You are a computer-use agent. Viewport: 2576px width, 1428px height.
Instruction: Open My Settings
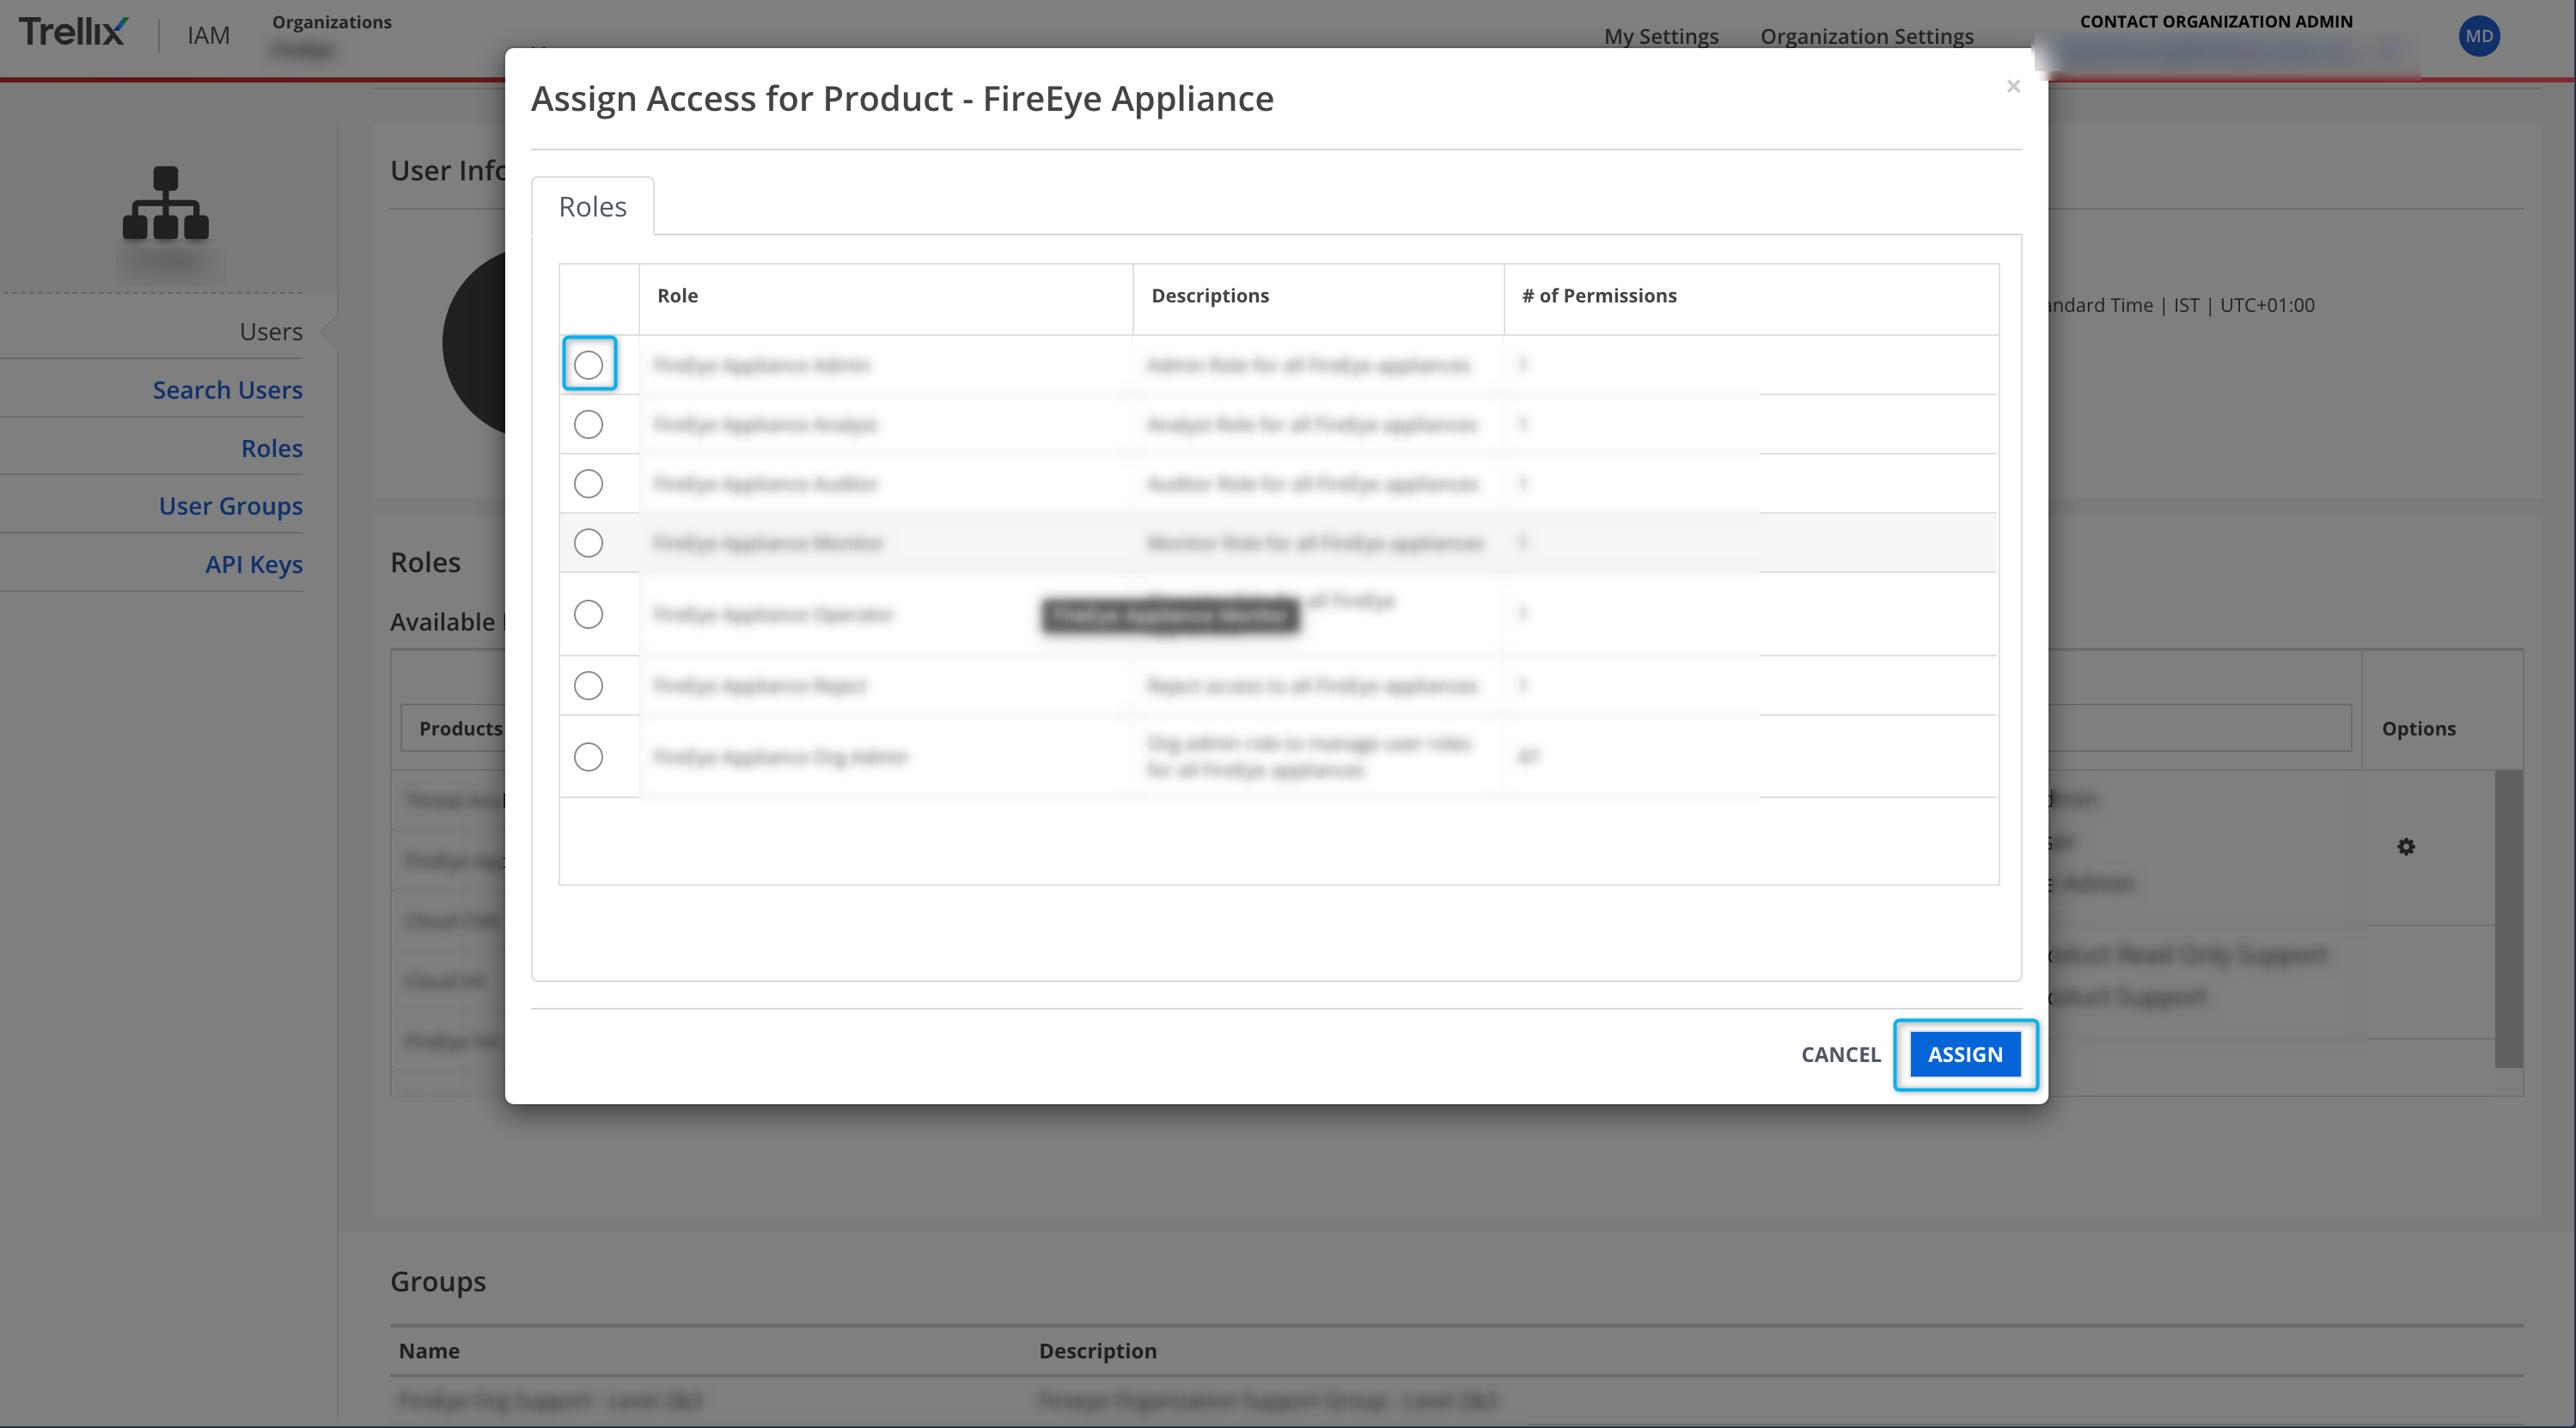[x=1661, y=36]
